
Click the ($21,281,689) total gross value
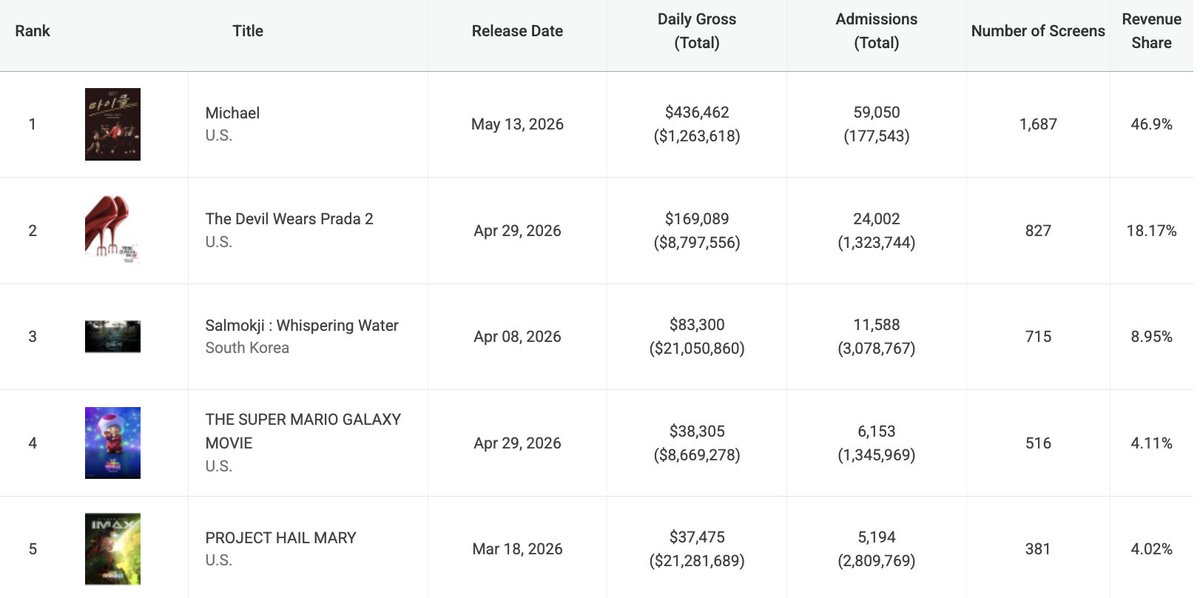[x=697, y=561]
